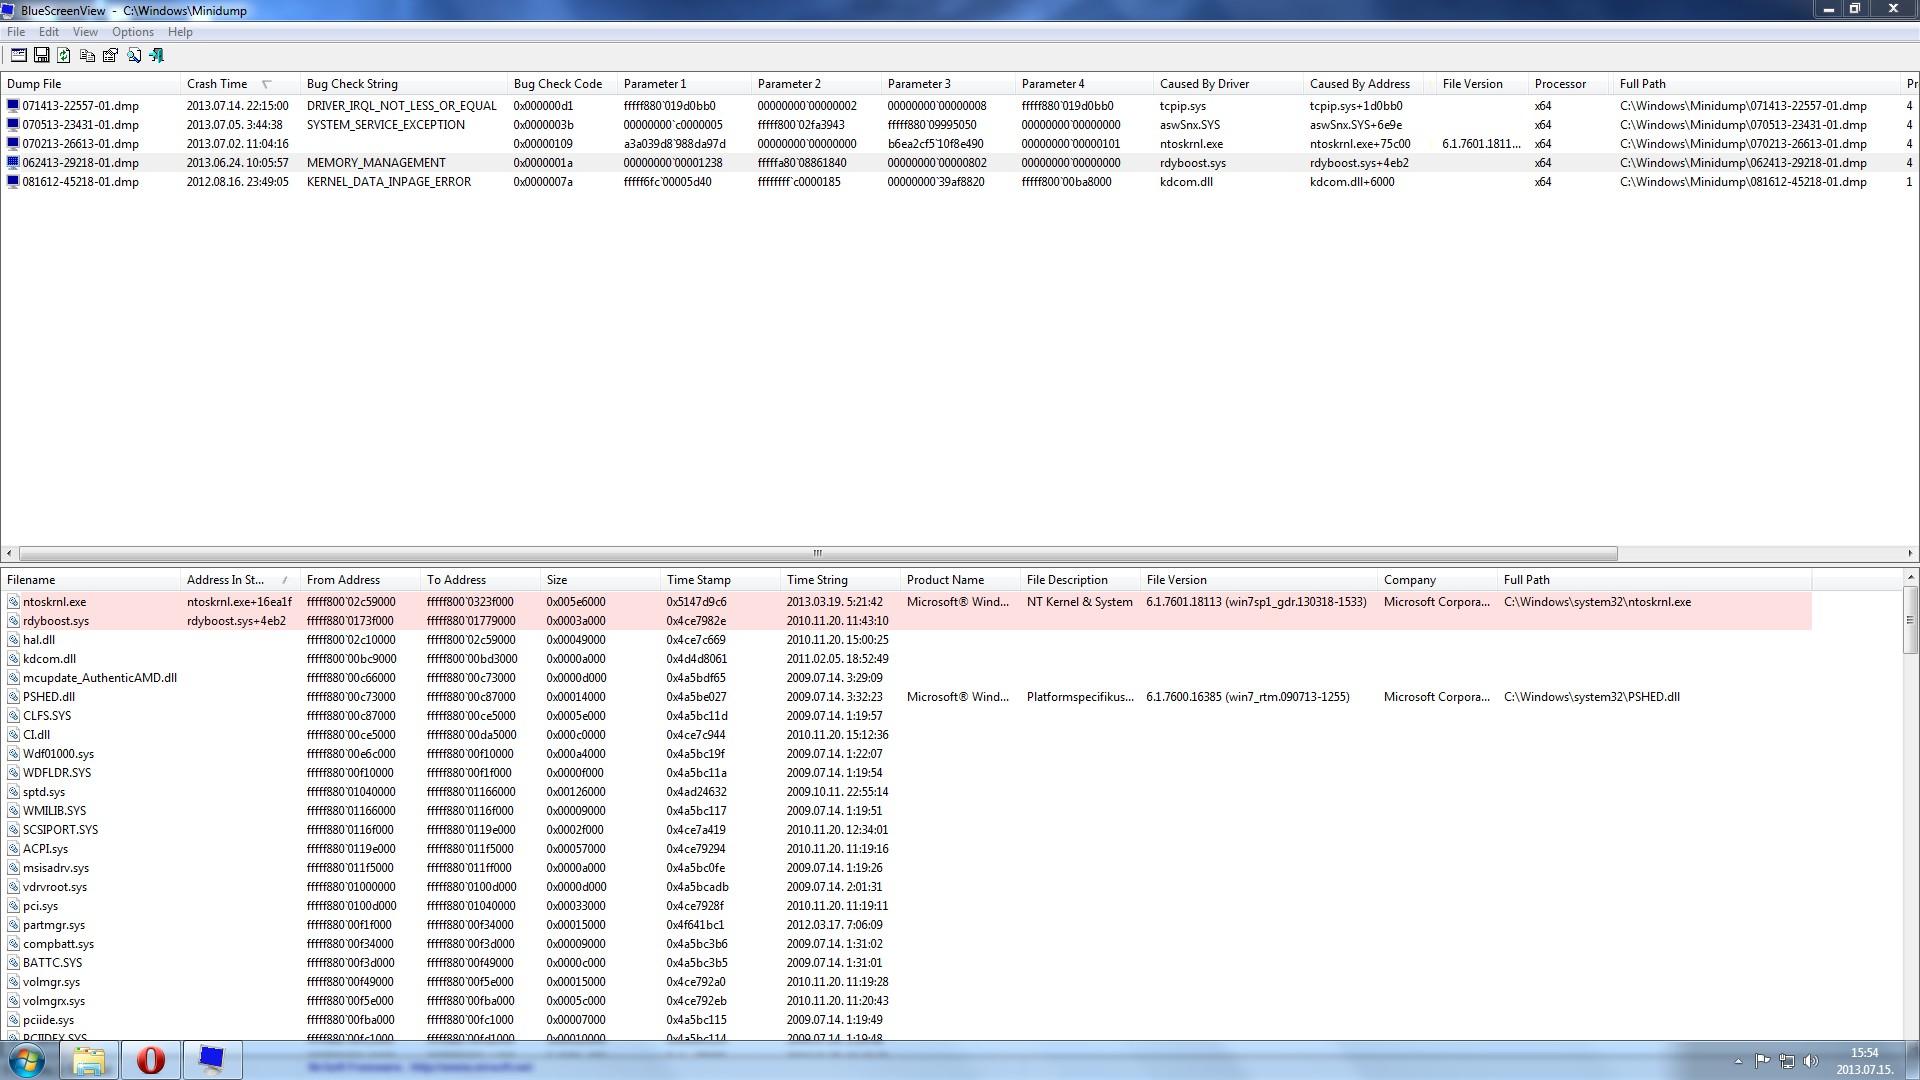The width and height of the screenshot is (1920, 1080).
Task: Click the volume speaker tray icon
Action: pos(1810,1061)
